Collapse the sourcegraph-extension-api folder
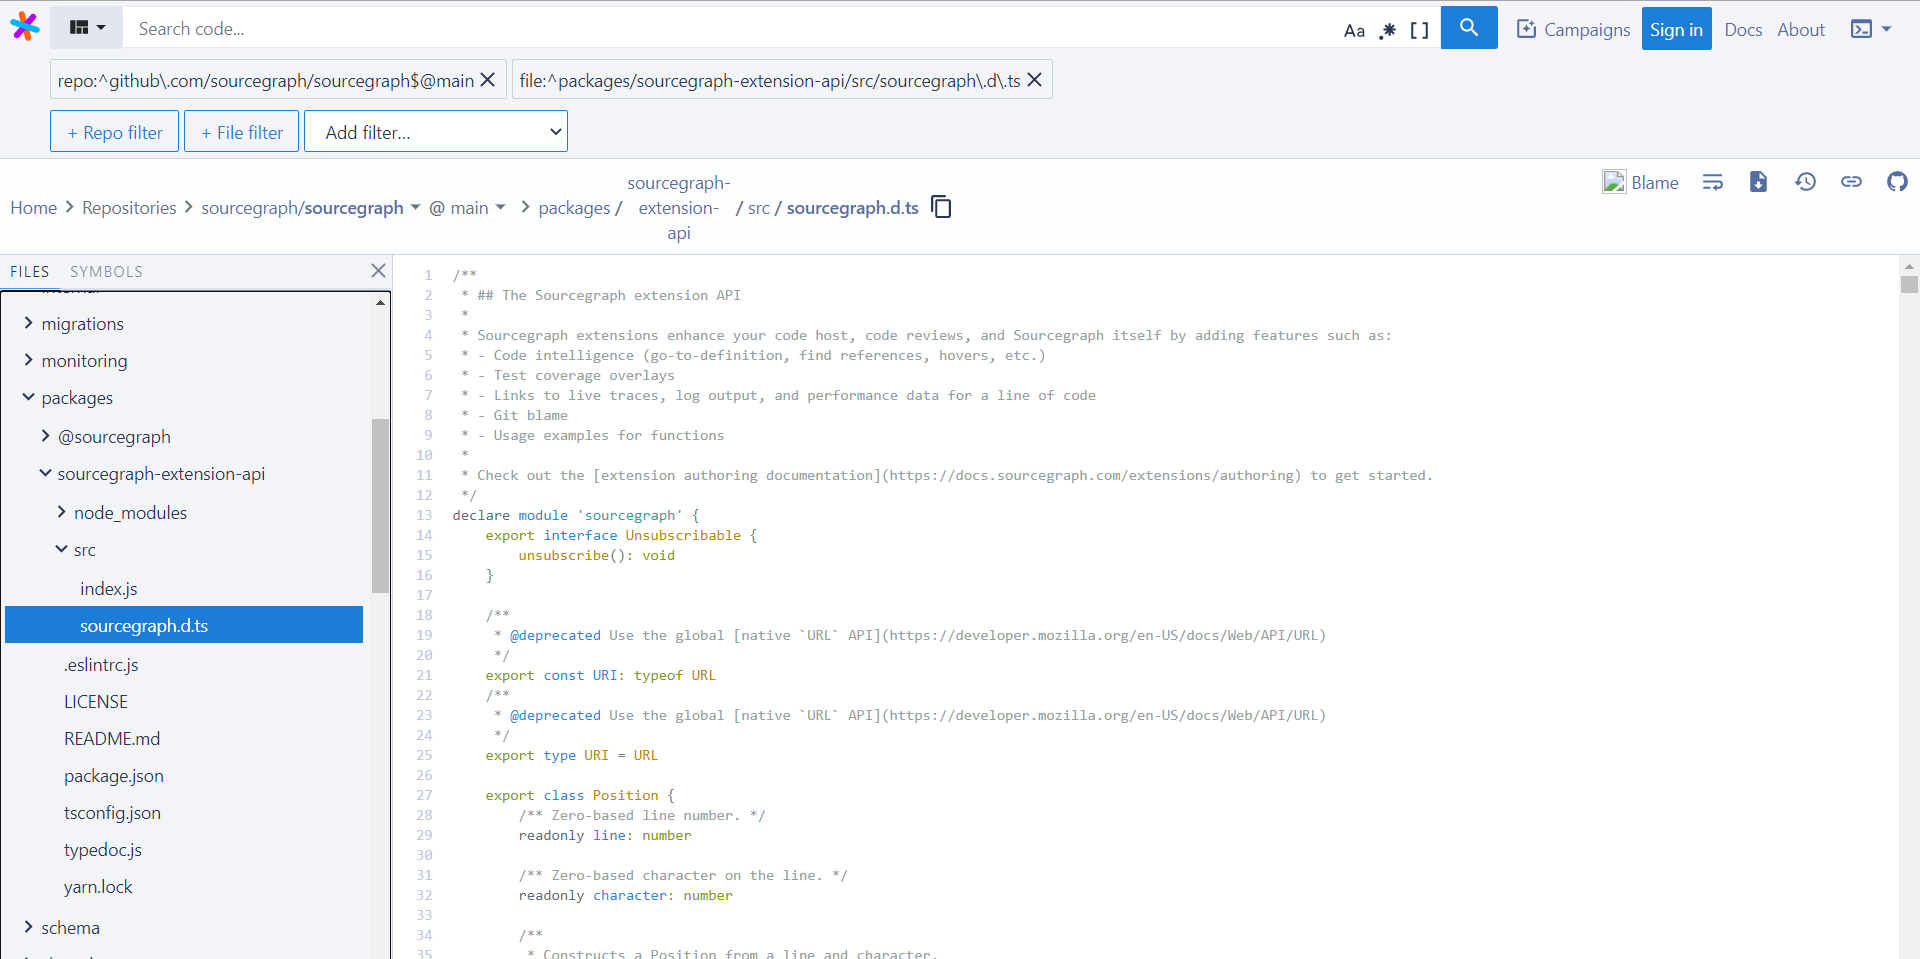Screen dimensions: 1920x959 pyautogui.click(x=44, y=473)
